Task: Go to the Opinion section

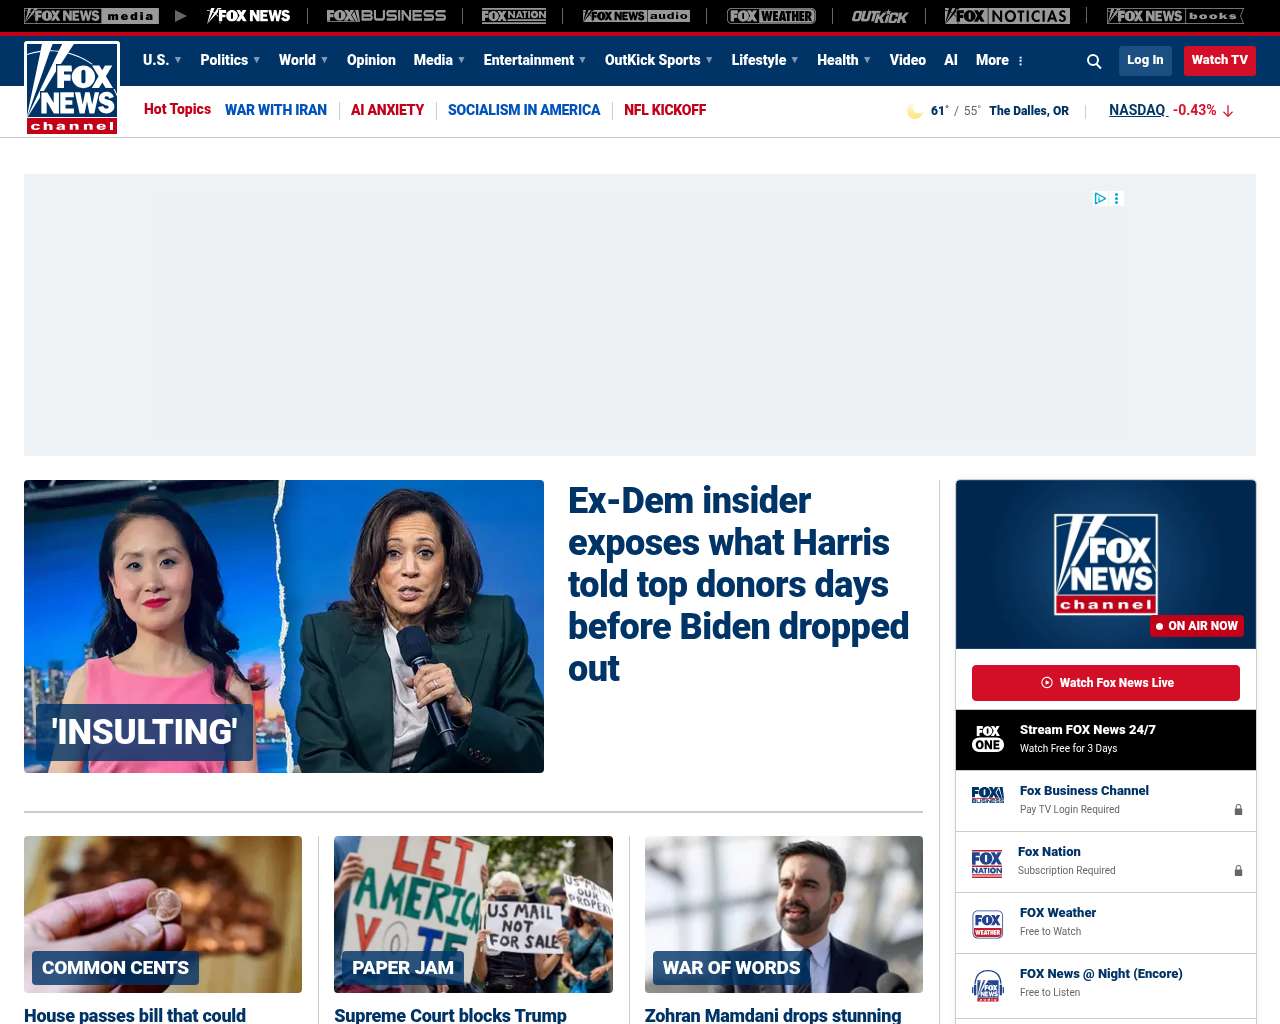Action: click(x=371, y=60)
